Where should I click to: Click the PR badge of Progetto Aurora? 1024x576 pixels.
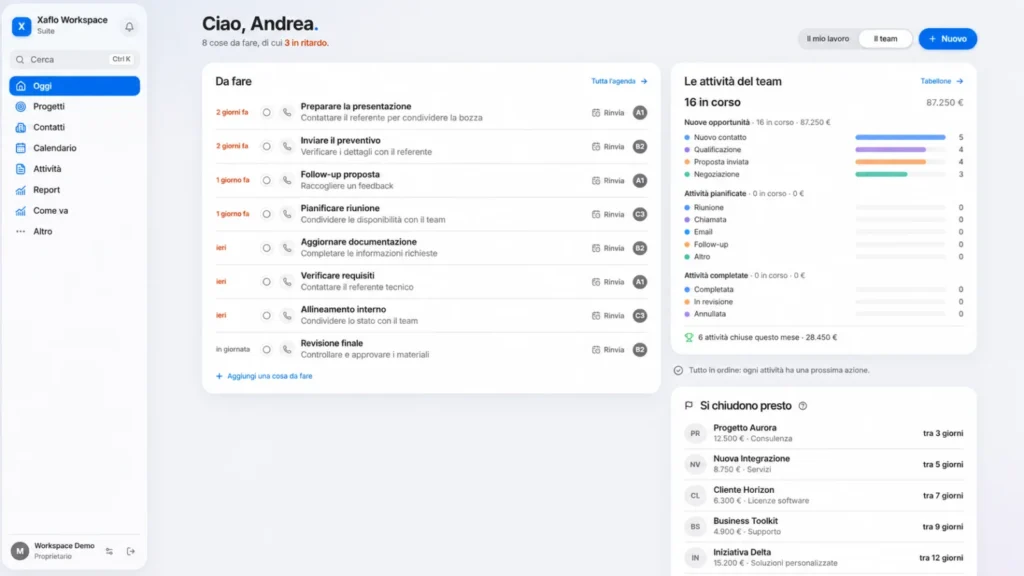[x=695, y=433]
